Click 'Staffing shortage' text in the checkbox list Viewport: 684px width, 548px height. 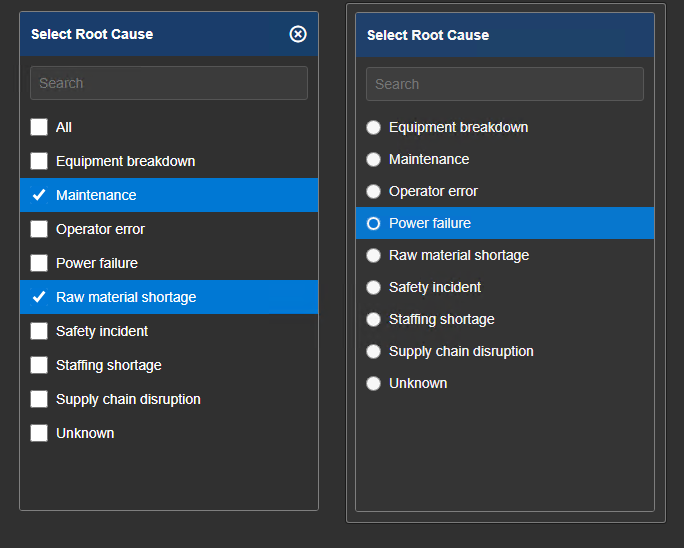109,365
